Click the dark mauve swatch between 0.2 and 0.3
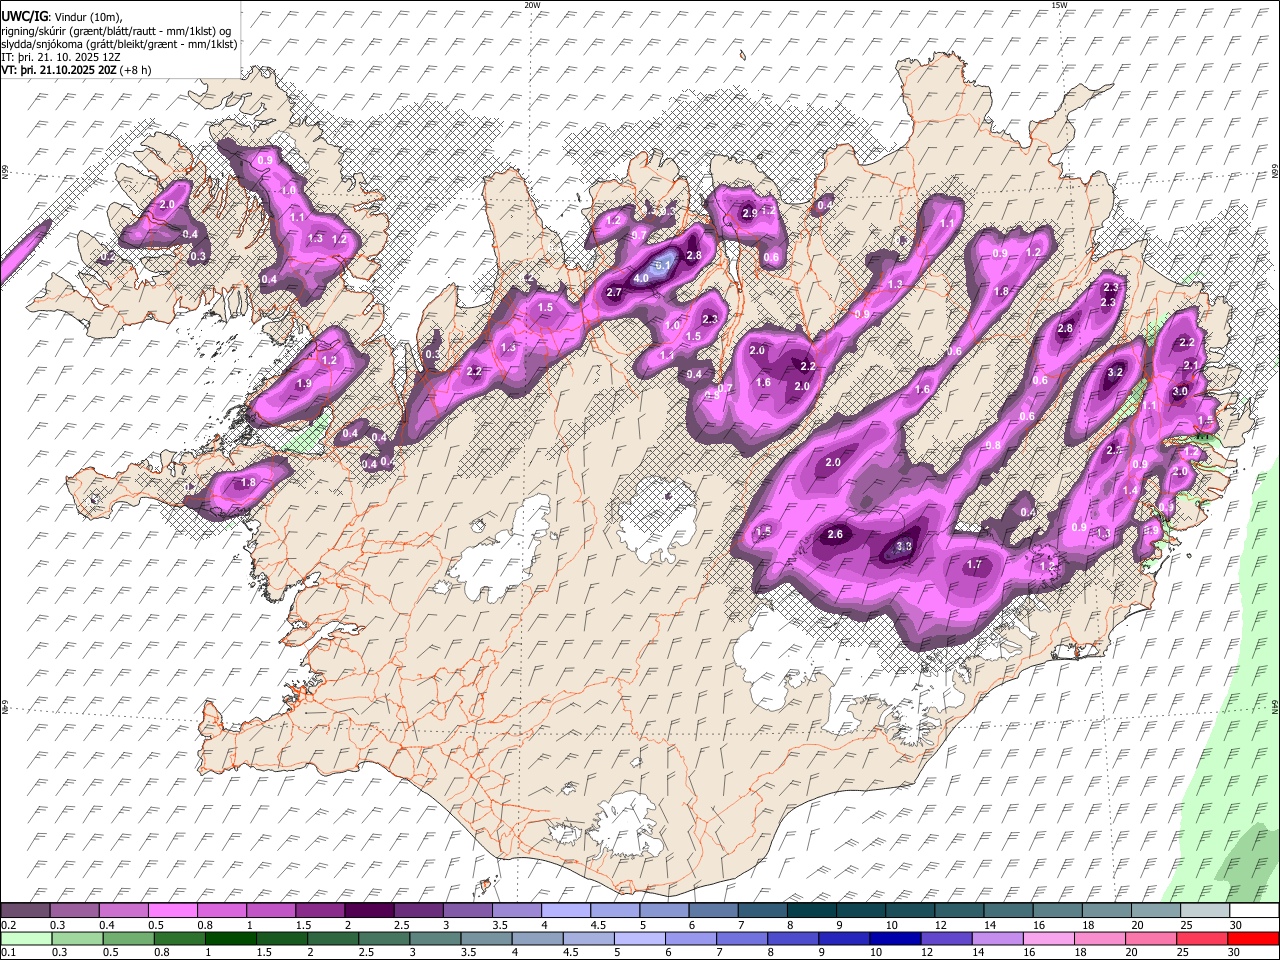1280x960 pixels. tap(26, 911)
